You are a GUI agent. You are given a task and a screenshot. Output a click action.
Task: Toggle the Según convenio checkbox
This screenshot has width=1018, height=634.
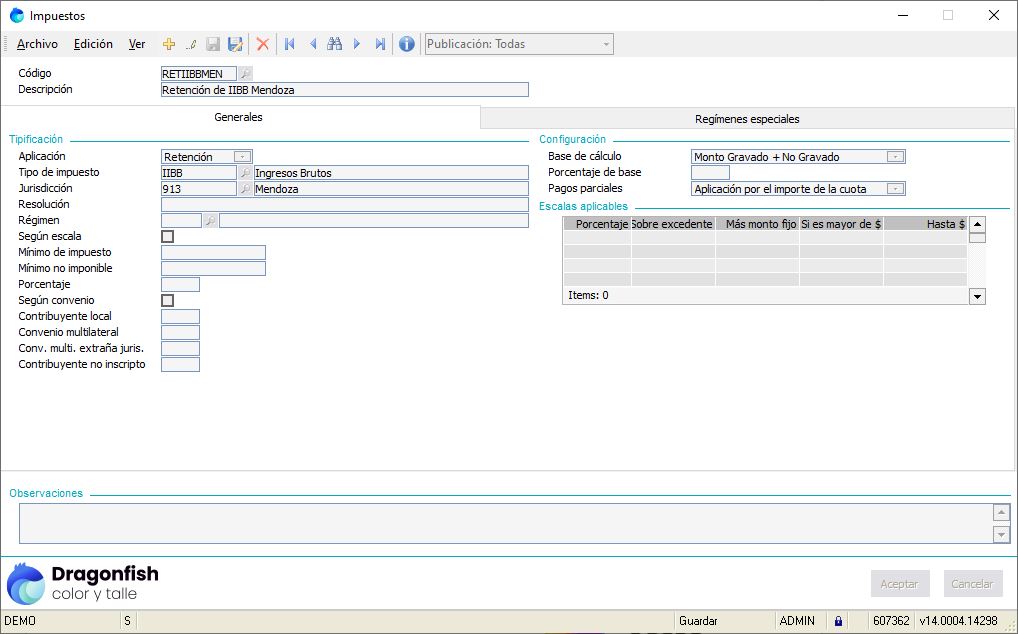[168, 300]
